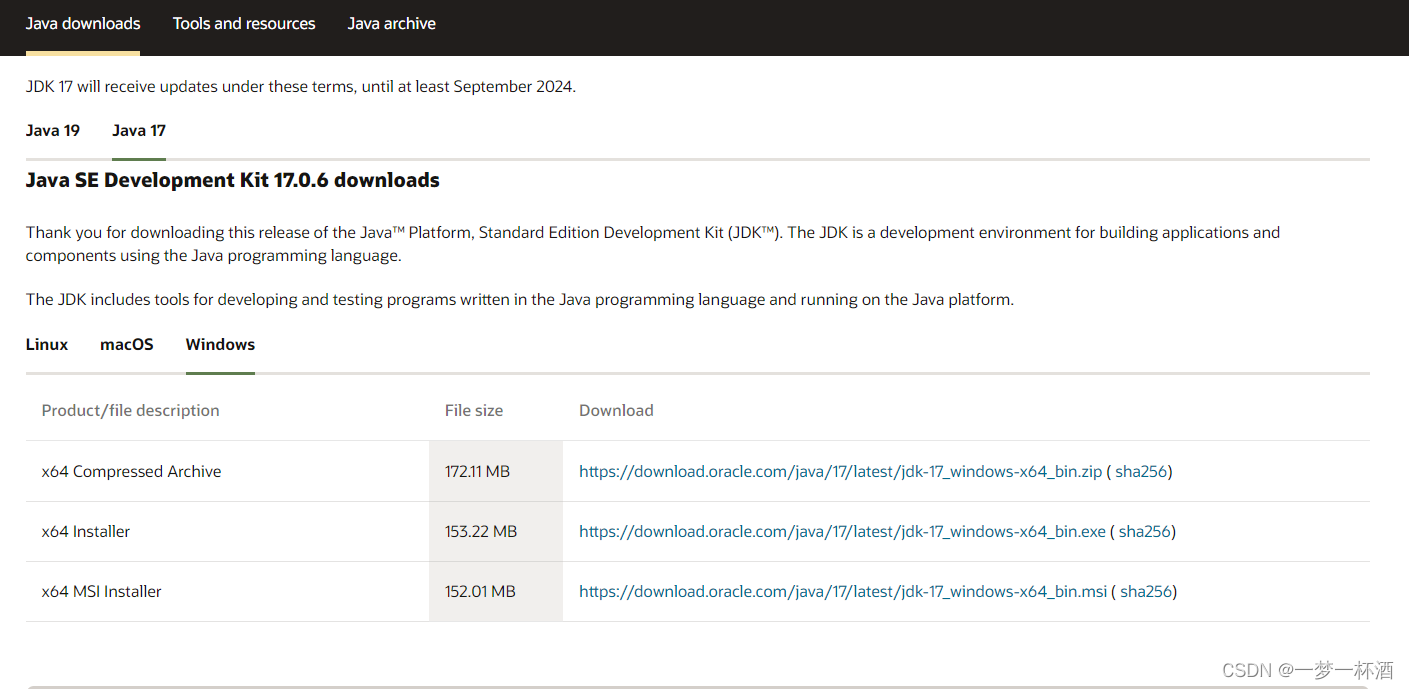The image size is (1409, 689).
Task: Select the Windows downloads tab
Action: [220, 345]
